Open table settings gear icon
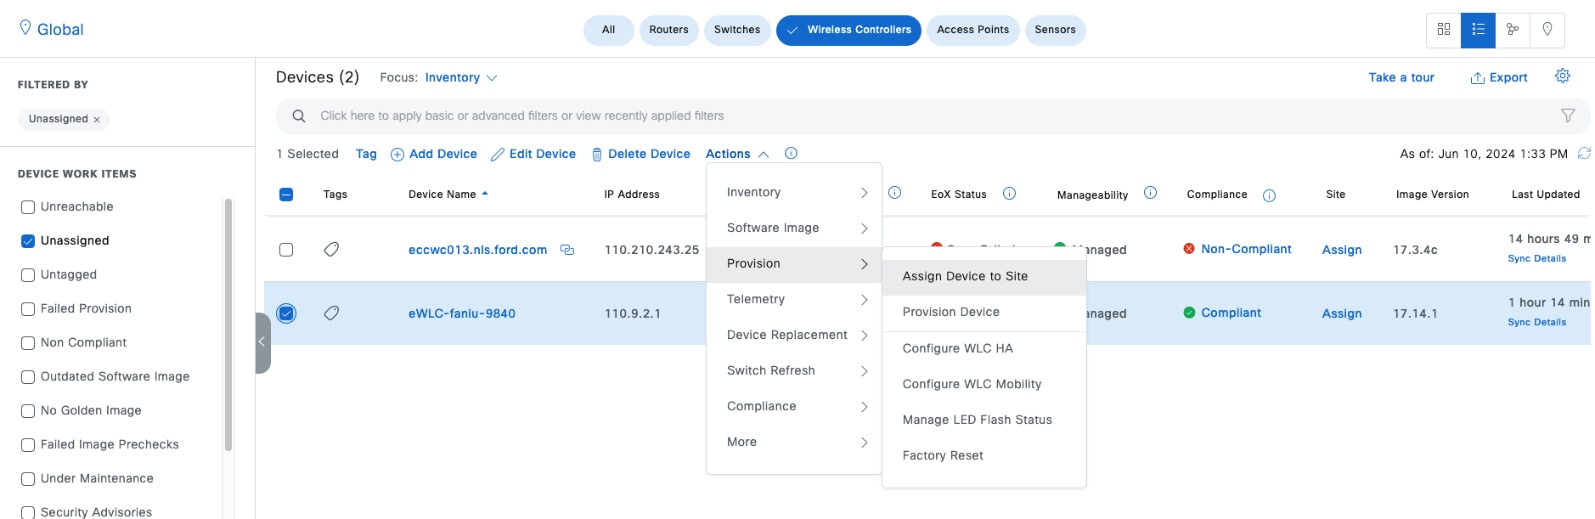Image resolution: width=1595 pixels, height=519 pixels. click(1562, 76)
